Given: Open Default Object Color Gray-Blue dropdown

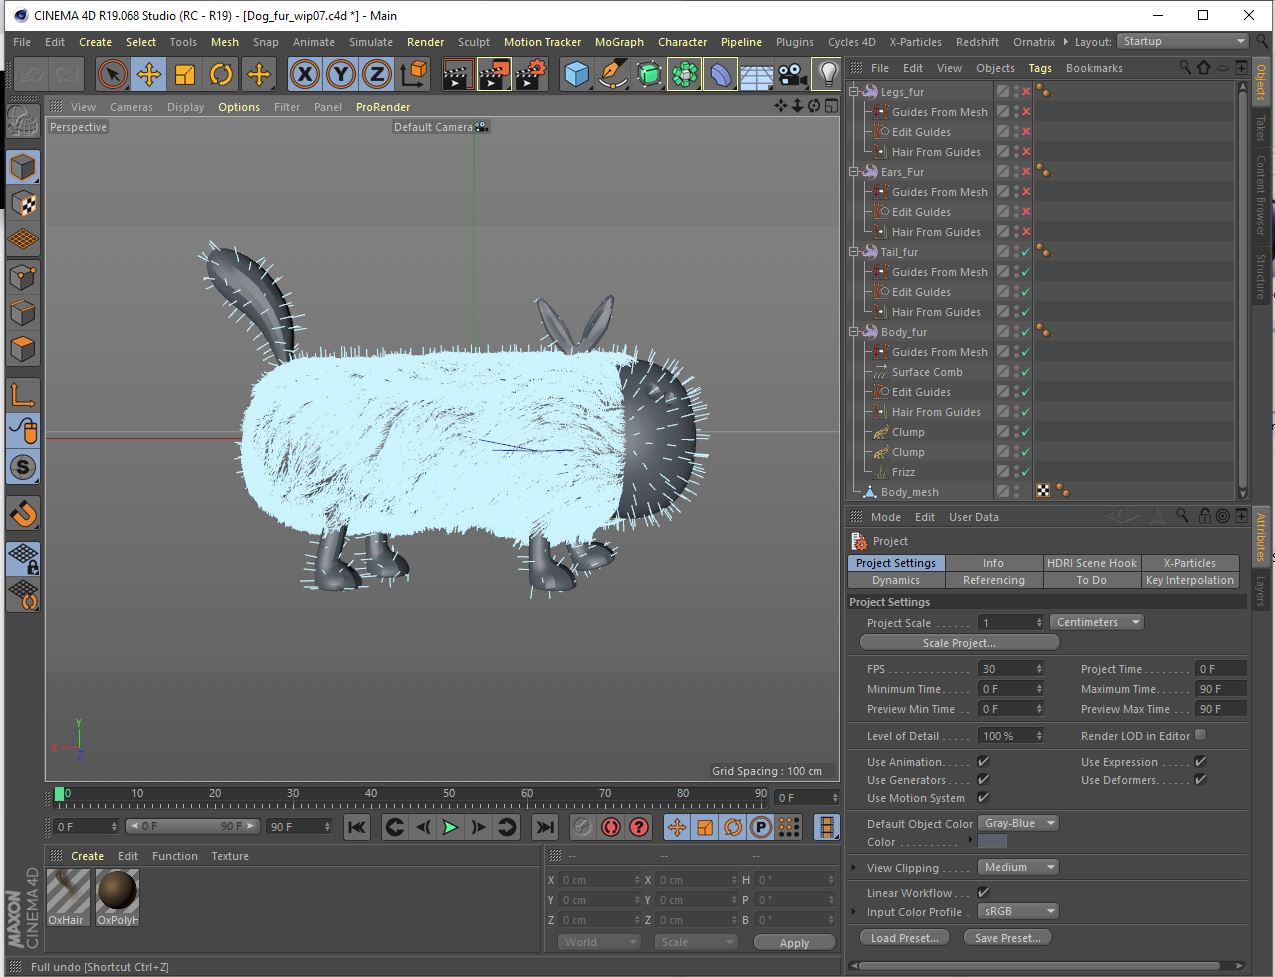Looking at the screenshot, I should pos(1018,823).
